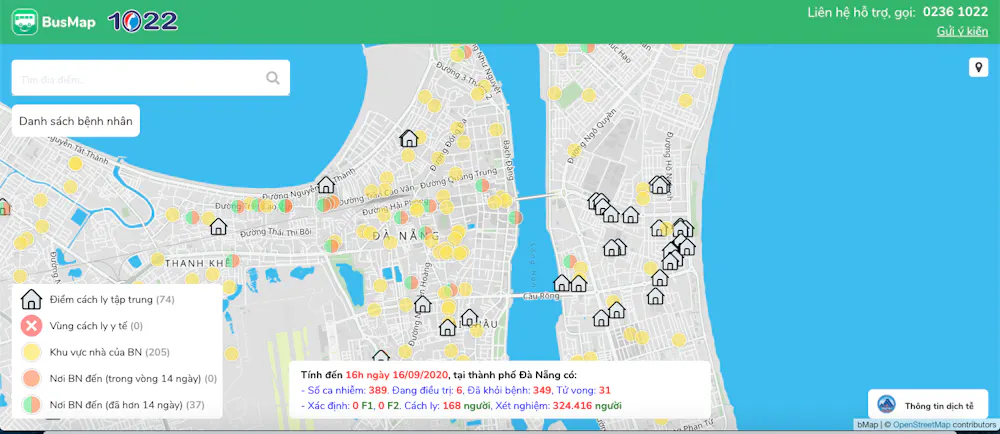Click the yellow 'Khu vực nhà của BN' legend icon

click(x=31, y=352)
